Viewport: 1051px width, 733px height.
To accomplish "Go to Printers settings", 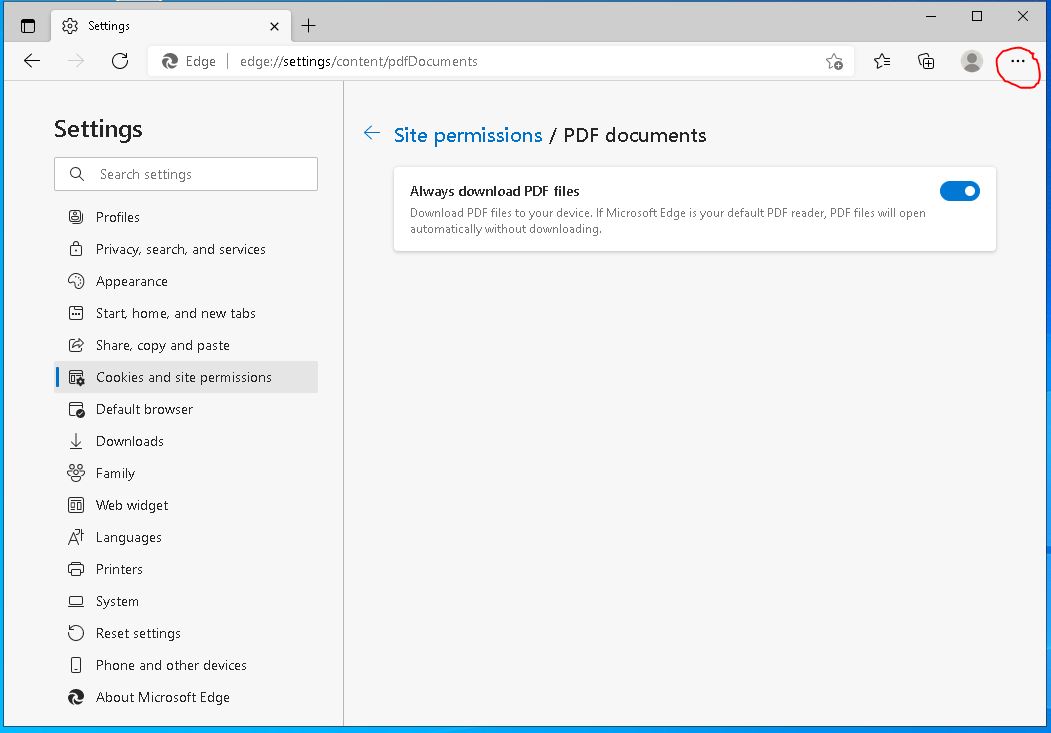I will click(x=186, y=570).
